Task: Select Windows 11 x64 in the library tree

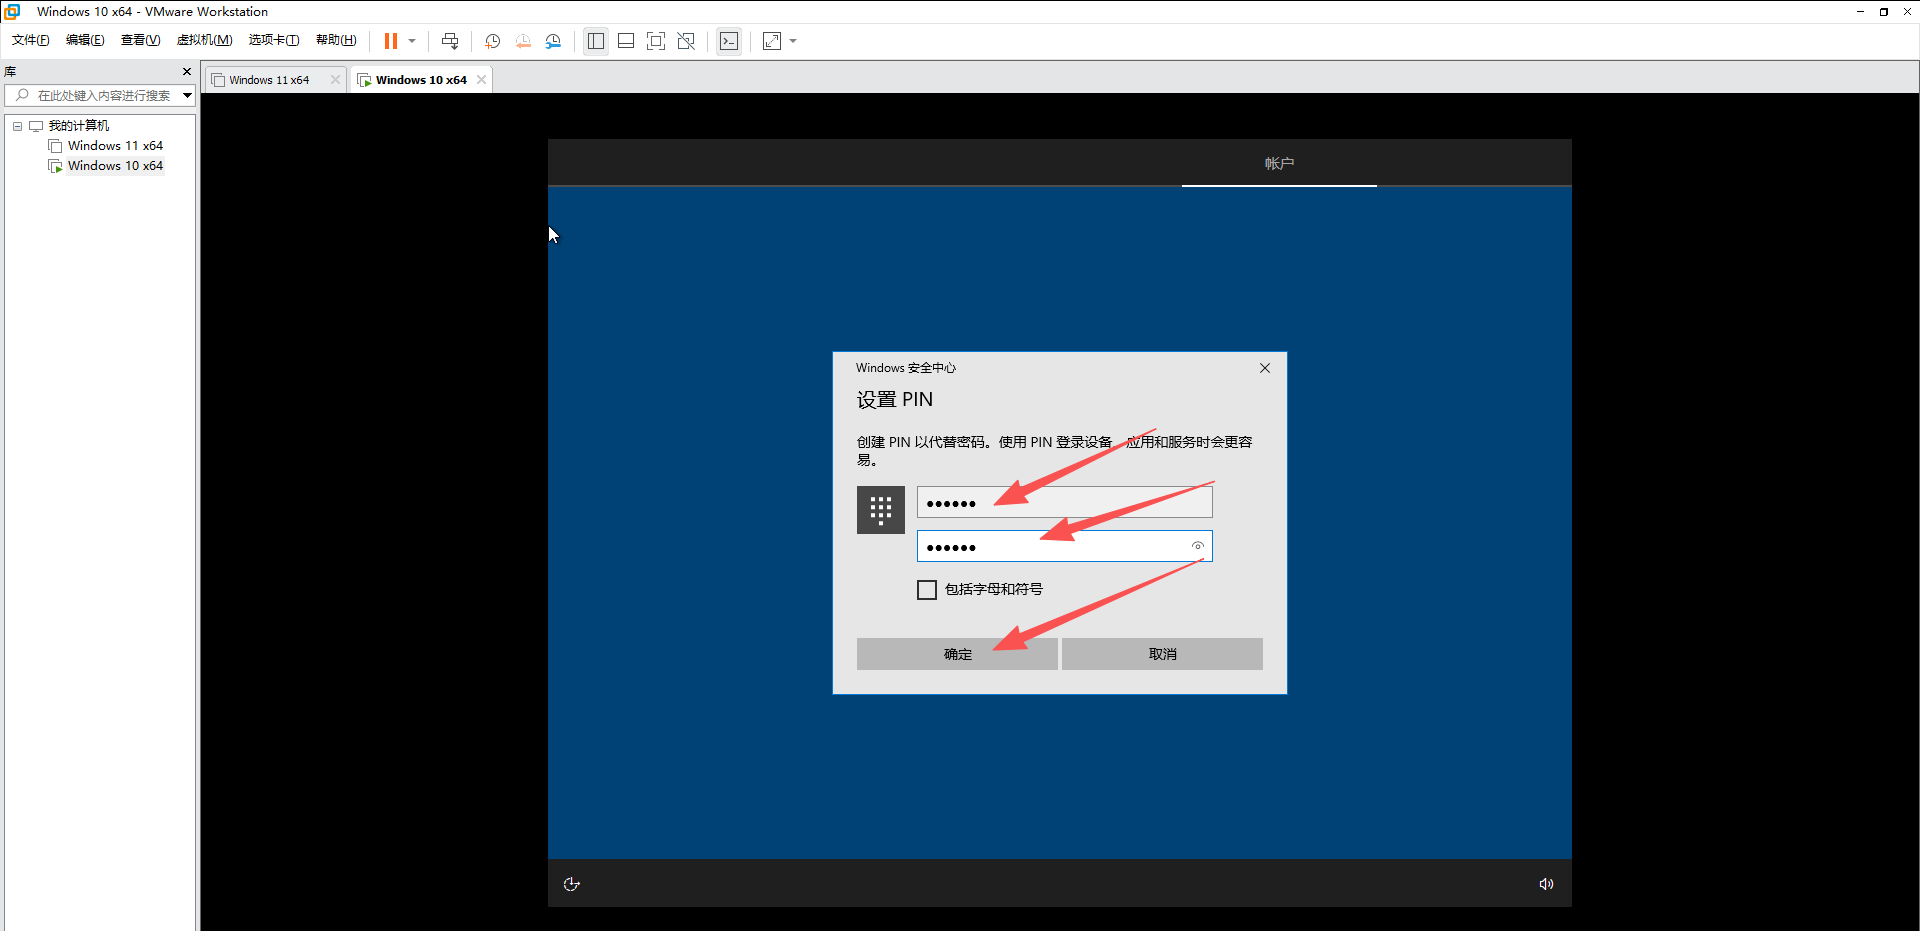Action: click(x=115, y=146)
